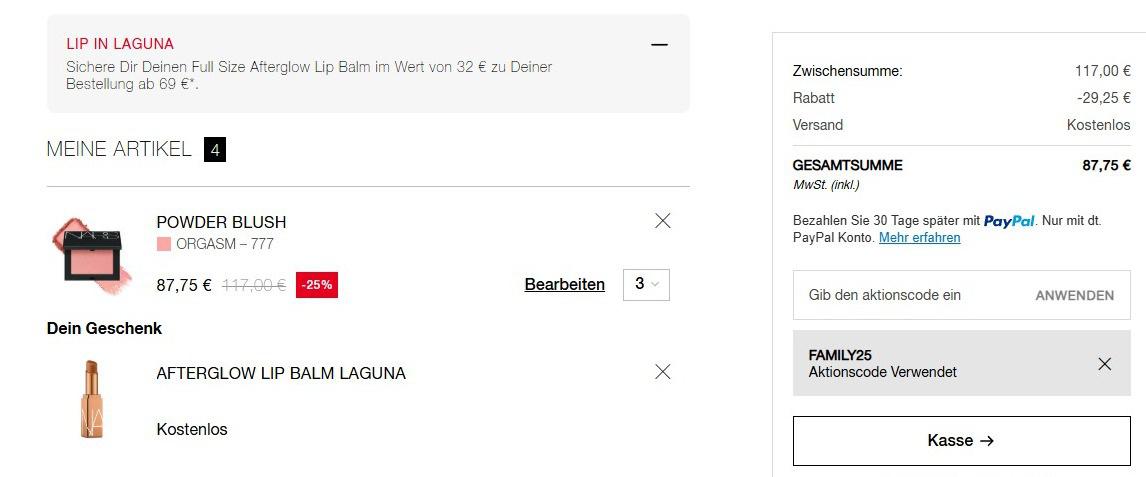Open the Mehr erfahren PayPal link
1146x477 pixels.
pos(919,237)
